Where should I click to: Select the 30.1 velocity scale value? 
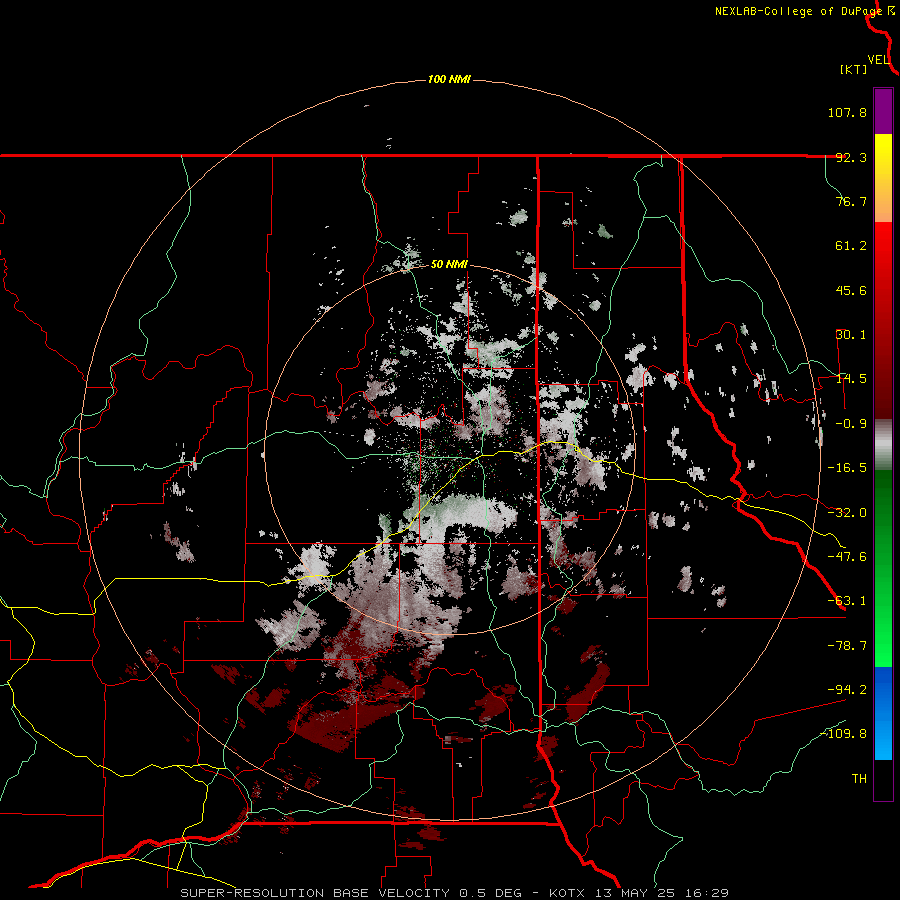point(851,335)
